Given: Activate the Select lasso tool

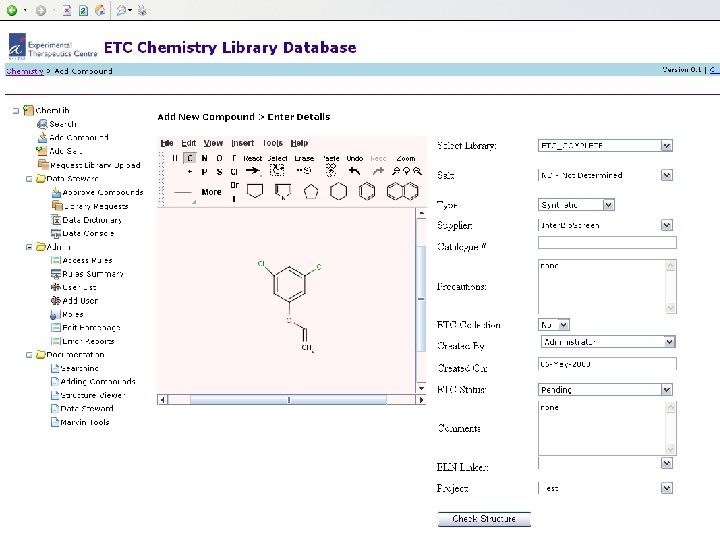Looking at the screenshot, I should 277,170.
